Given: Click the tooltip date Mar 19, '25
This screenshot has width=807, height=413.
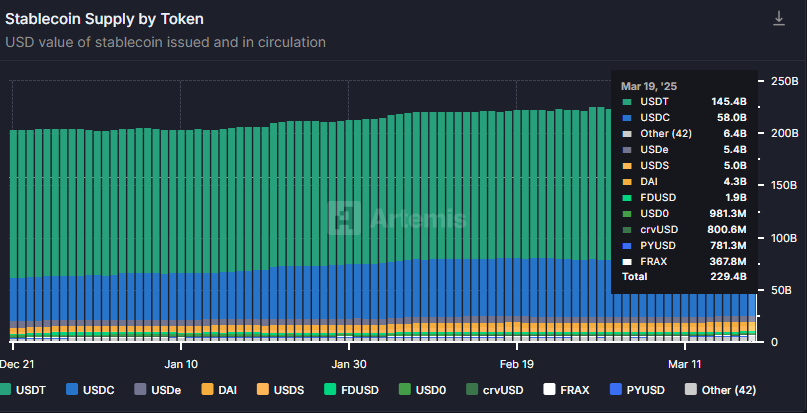Looking at the screenshot, I should point(648,86).
